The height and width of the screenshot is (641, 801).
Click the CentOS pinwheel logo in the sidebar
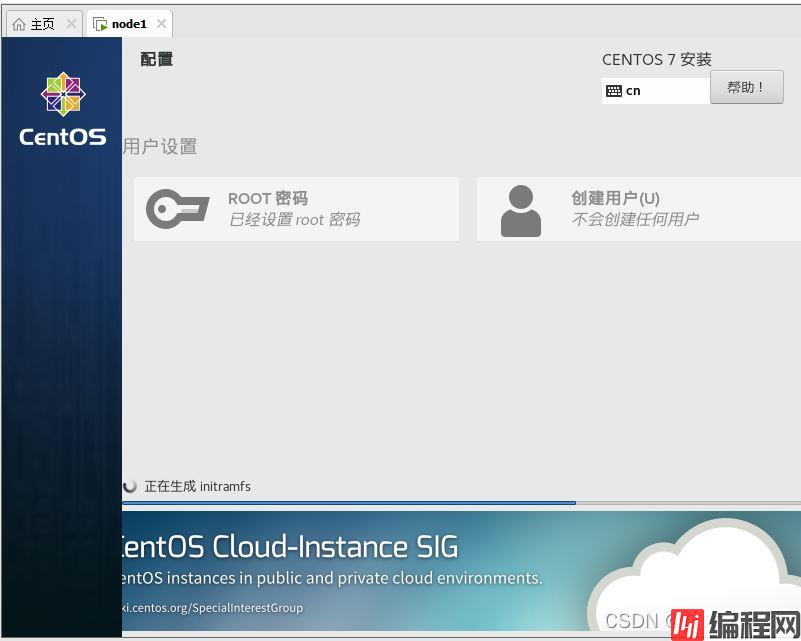point(62,94)
